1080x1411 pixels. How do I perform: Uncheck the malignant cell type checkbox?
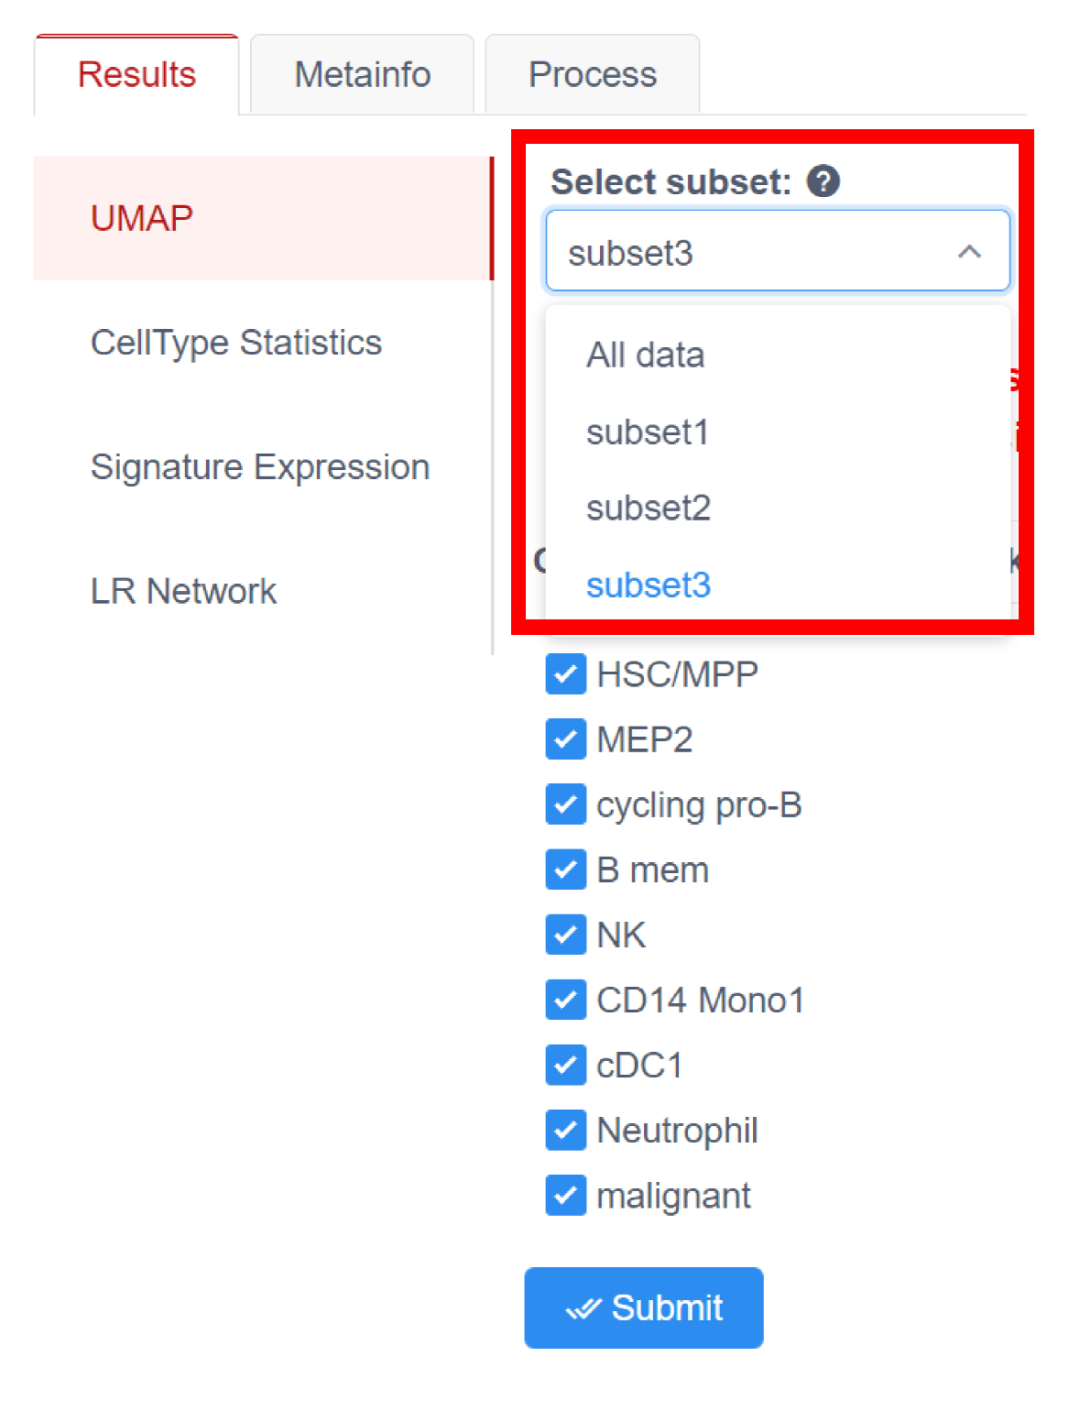point(565,1195)
